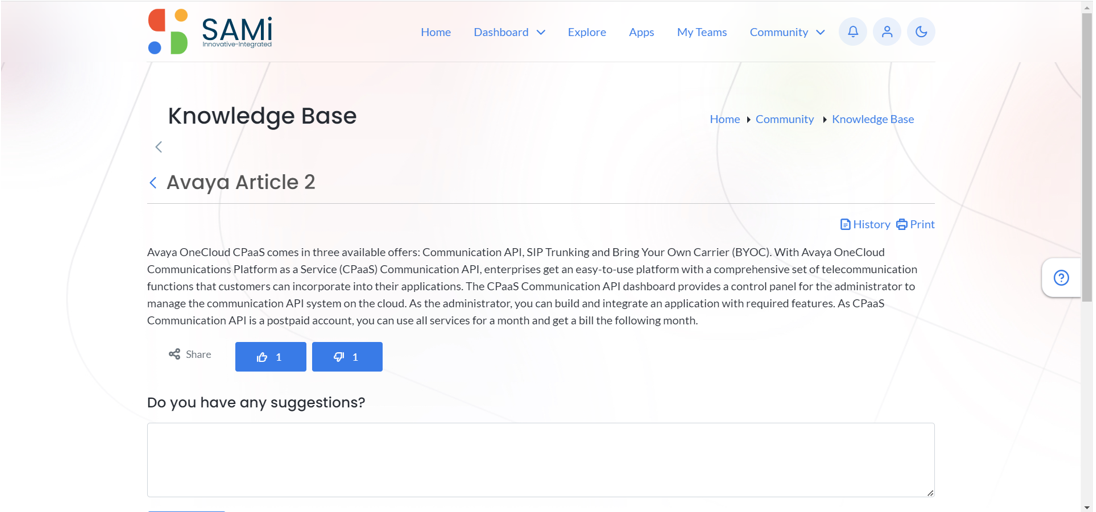
Task: Open the help question mark widget
Action: [x=1061, y=278]
